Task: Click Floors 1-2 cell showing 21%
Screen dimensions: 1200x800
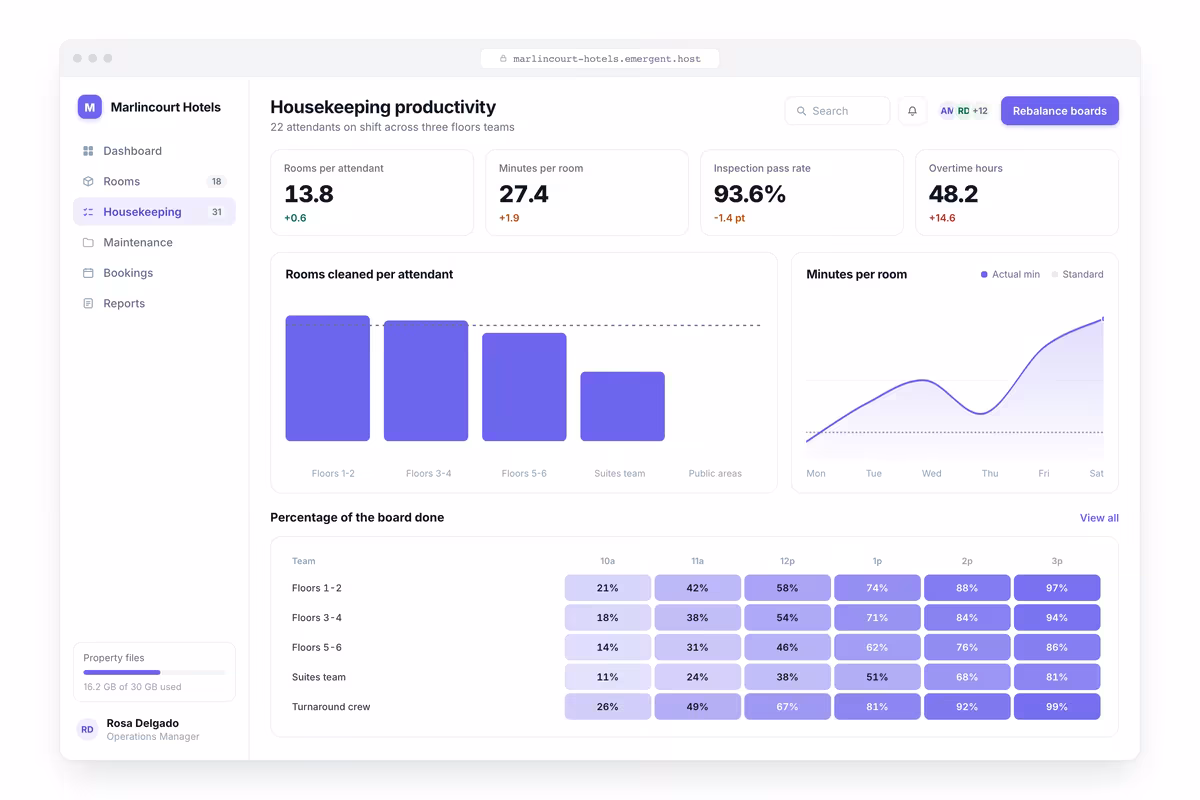Action: tap(607, 588)
